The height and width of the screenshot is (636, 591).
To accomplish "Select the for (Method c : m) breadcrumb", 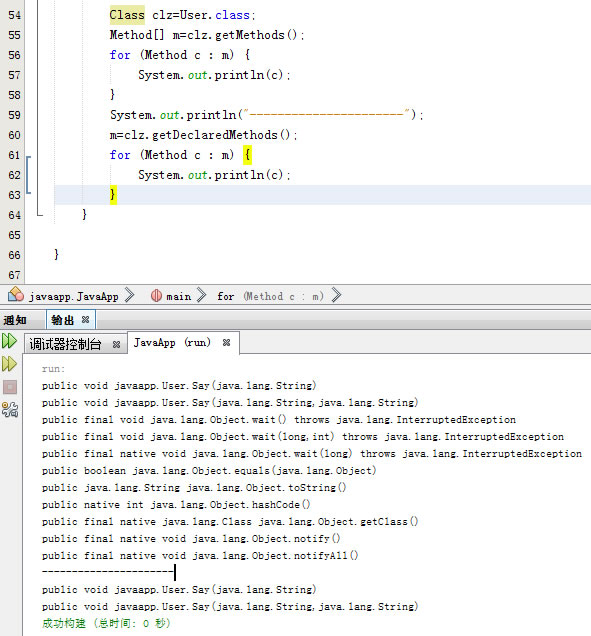I will point(271,297).
